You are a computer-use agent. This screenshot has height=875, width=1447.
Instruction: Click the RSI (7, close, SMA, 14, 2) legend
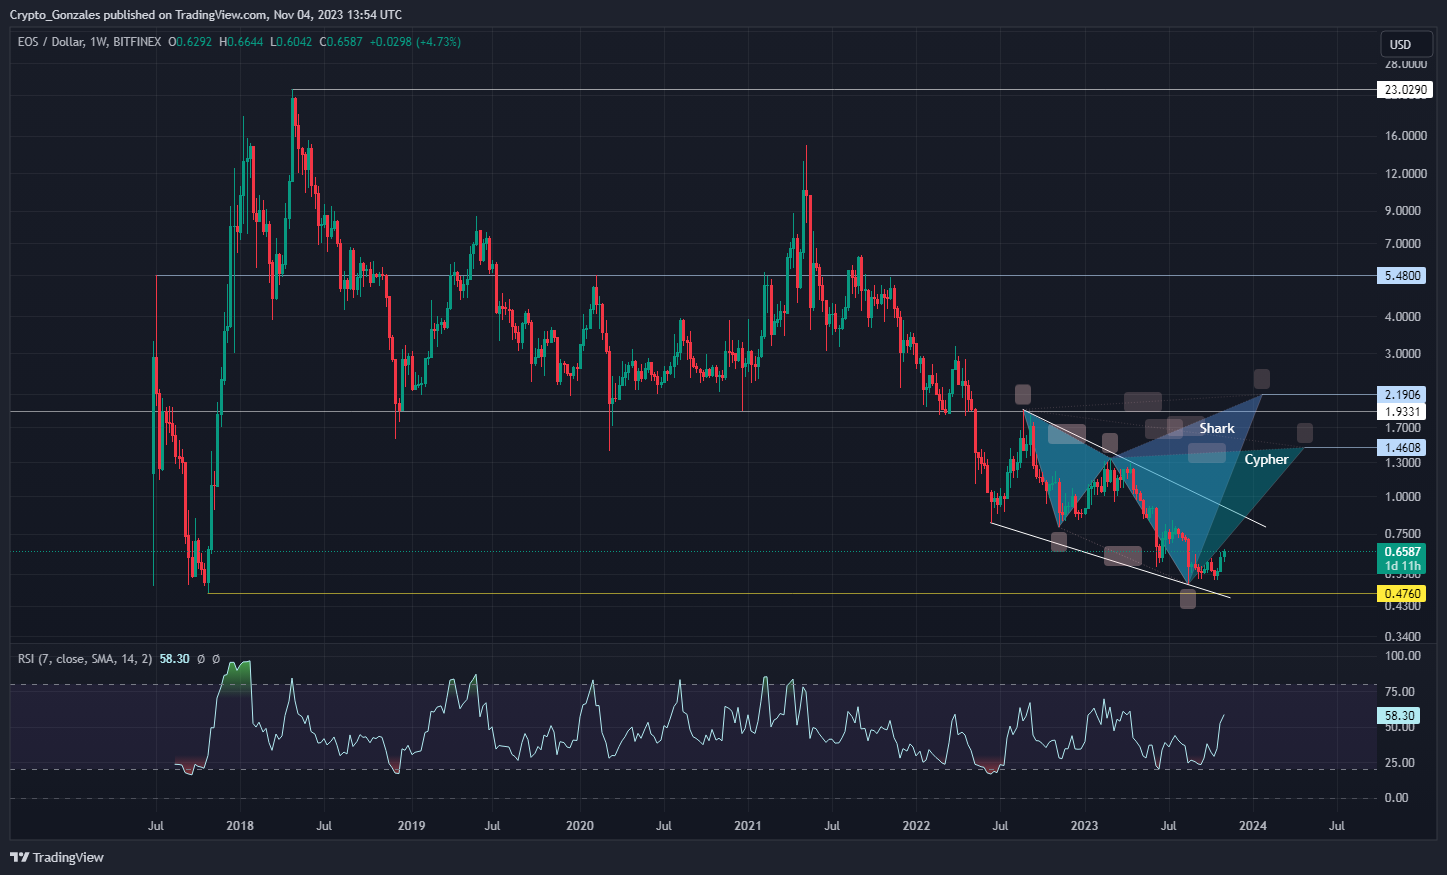click(x=85, y=659)
